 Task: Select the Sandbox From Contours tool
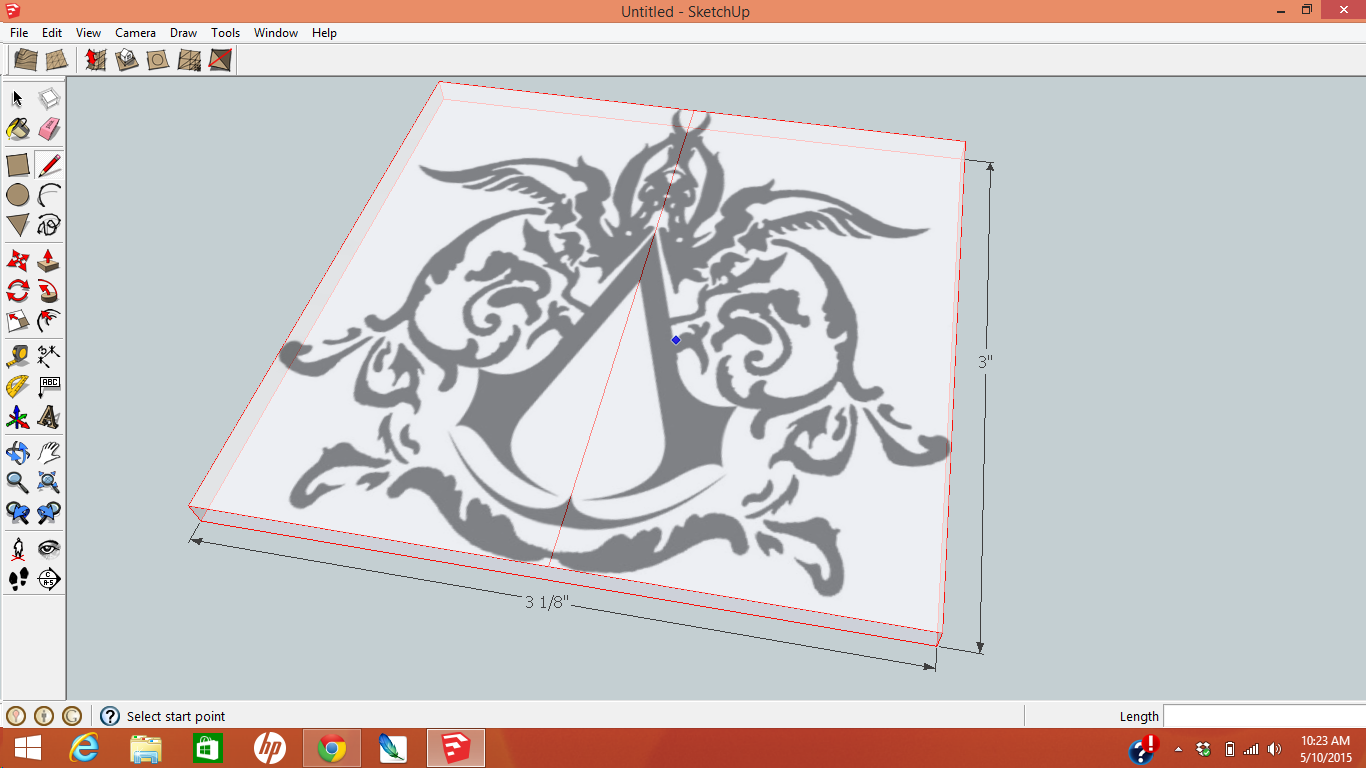point(25,61)
